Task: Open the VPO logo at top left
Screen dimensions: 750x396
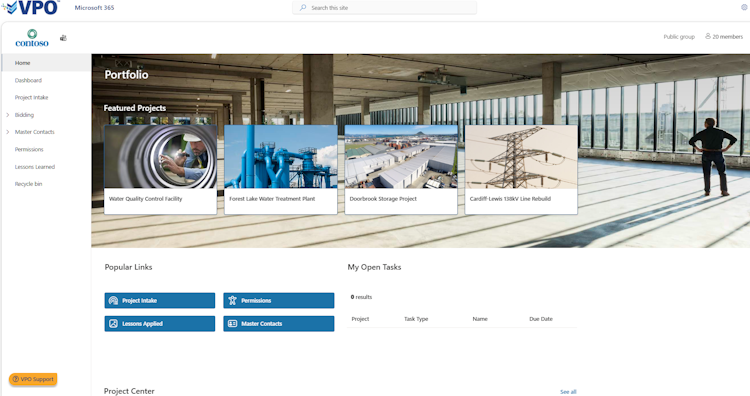Action: point(31,8)
